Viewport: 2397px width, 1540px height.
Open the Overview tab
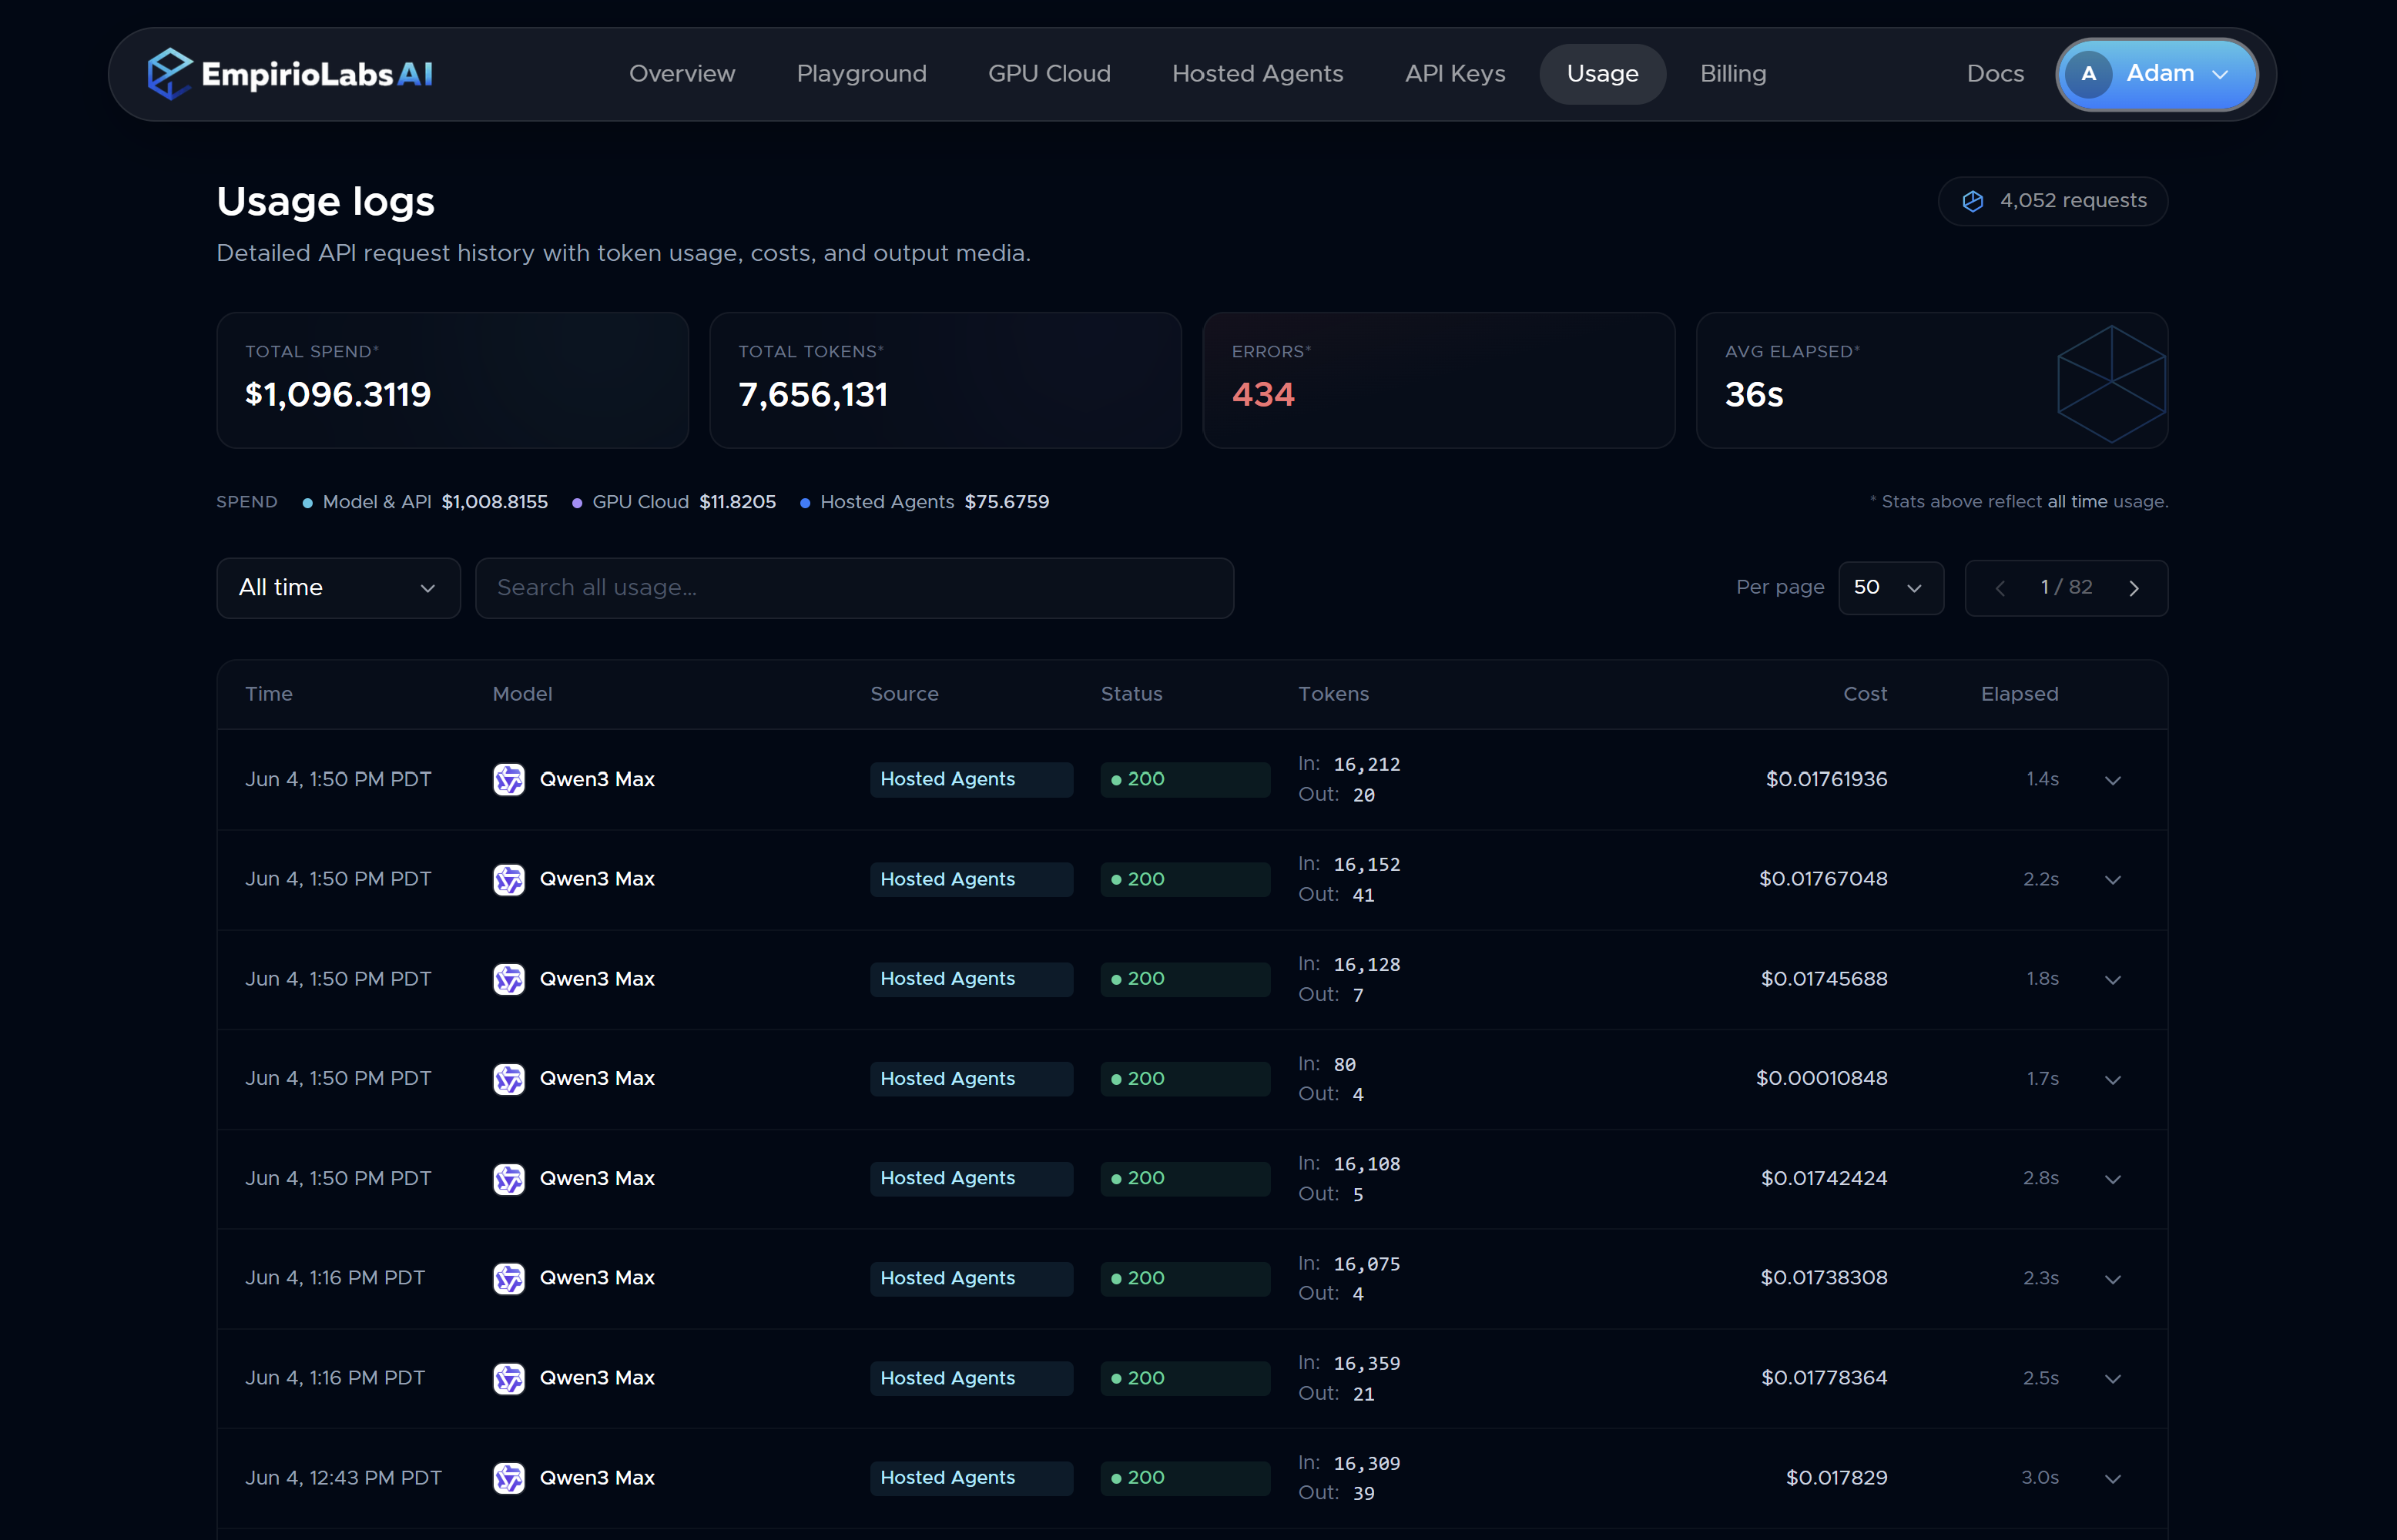pos(682,74)
